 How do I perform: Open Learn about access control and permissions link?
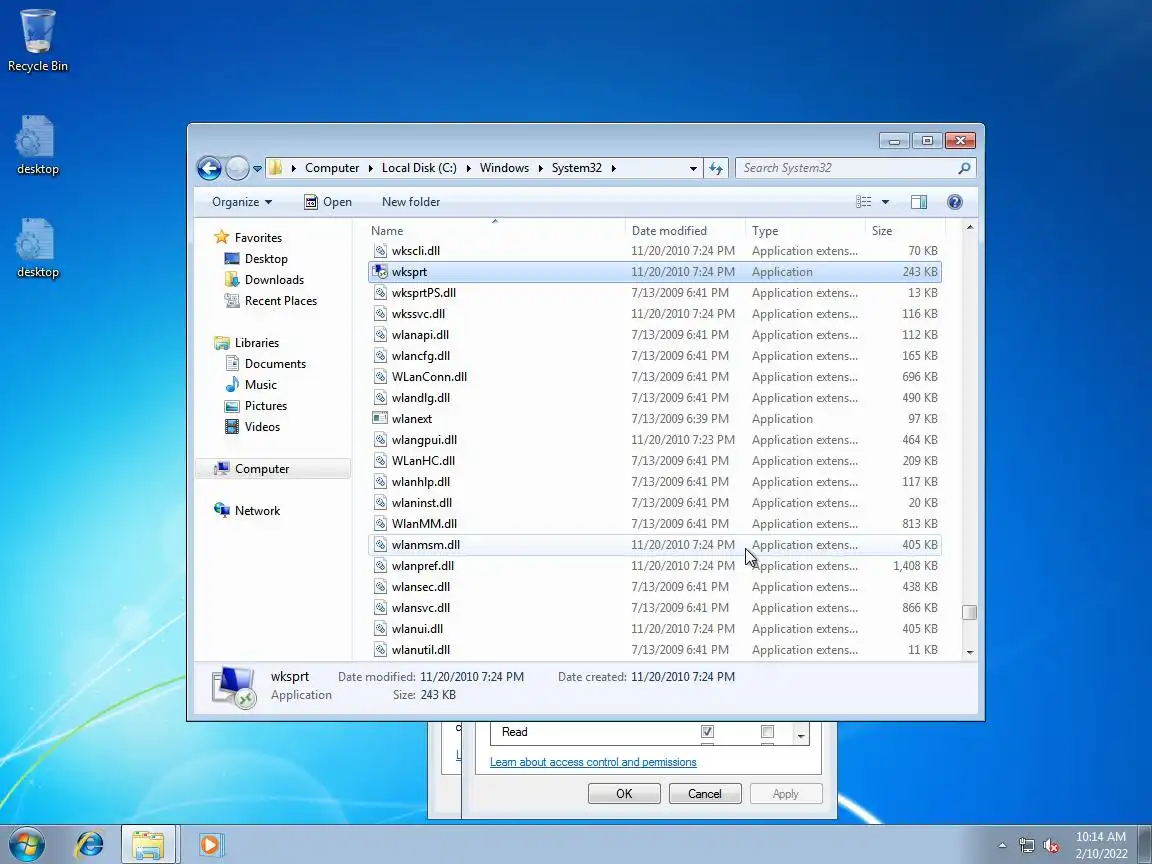[593, 763]
